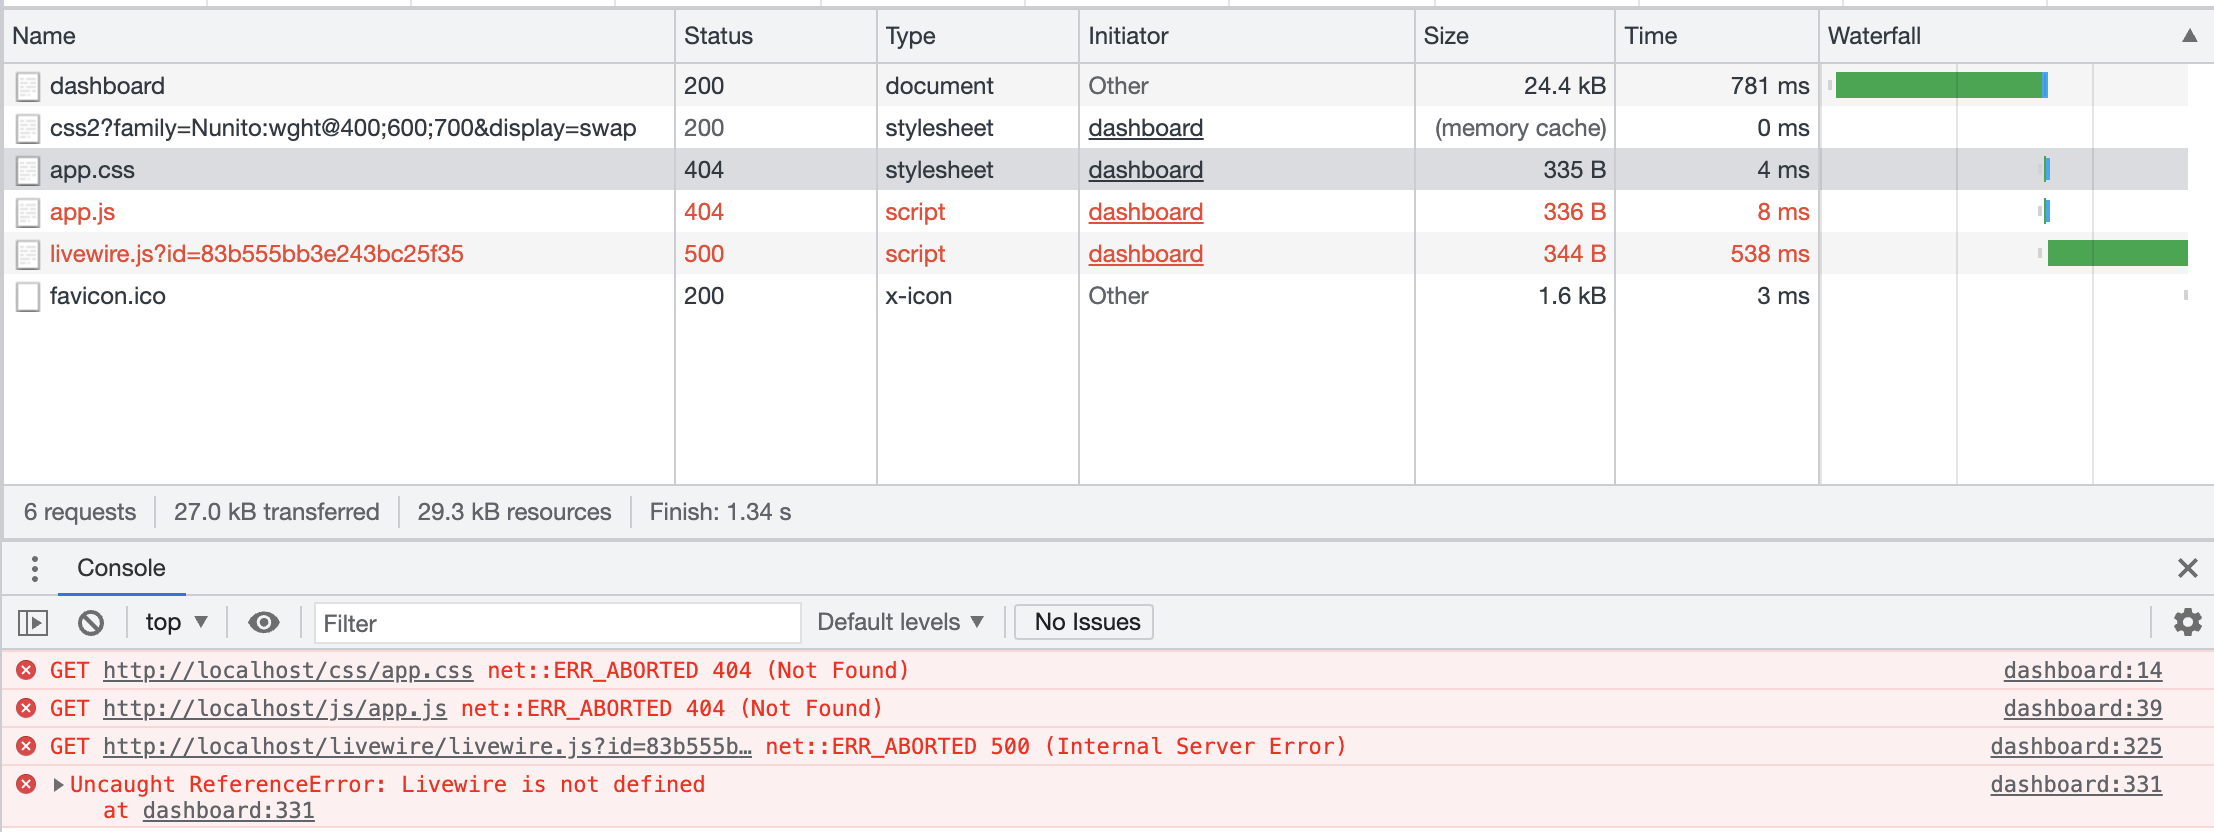The width and height of the screenshot is (2214, 832).
Task: Click the dashboard:325 source link
Action: pos(2075,746)
